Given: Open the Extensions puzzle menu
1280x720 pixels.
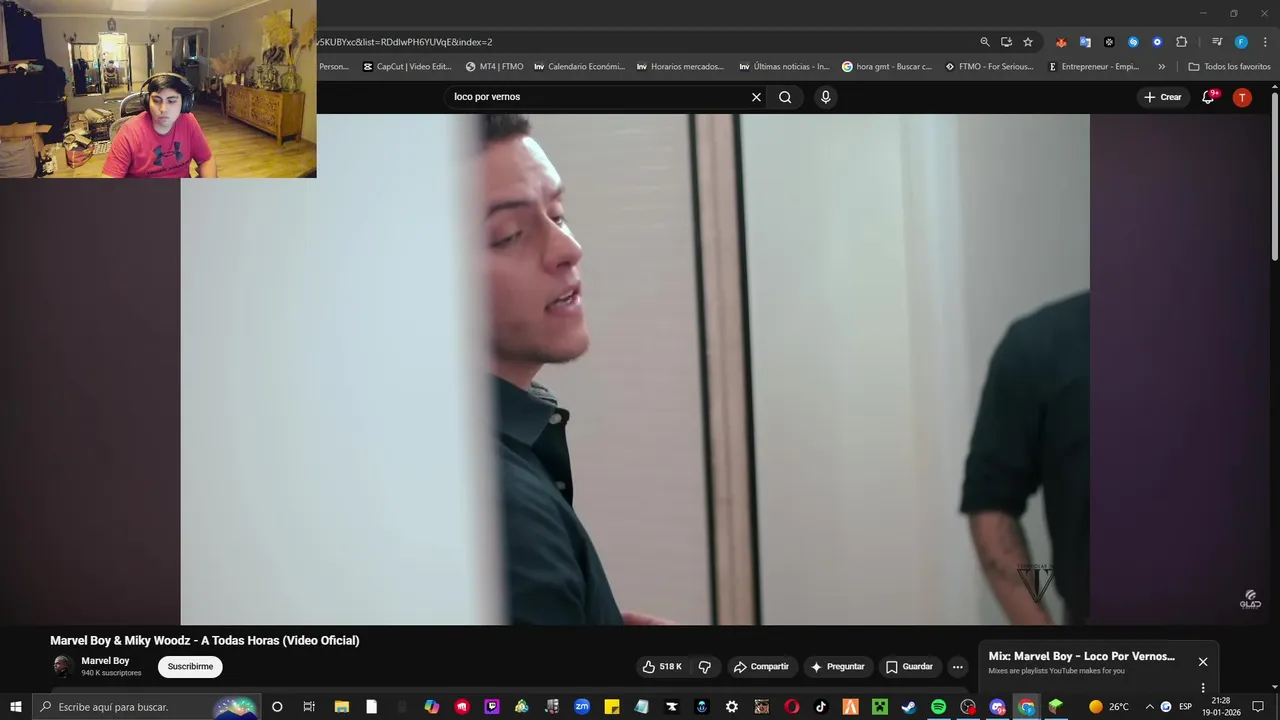Looking at the screenshot, I should point(1181,42).
